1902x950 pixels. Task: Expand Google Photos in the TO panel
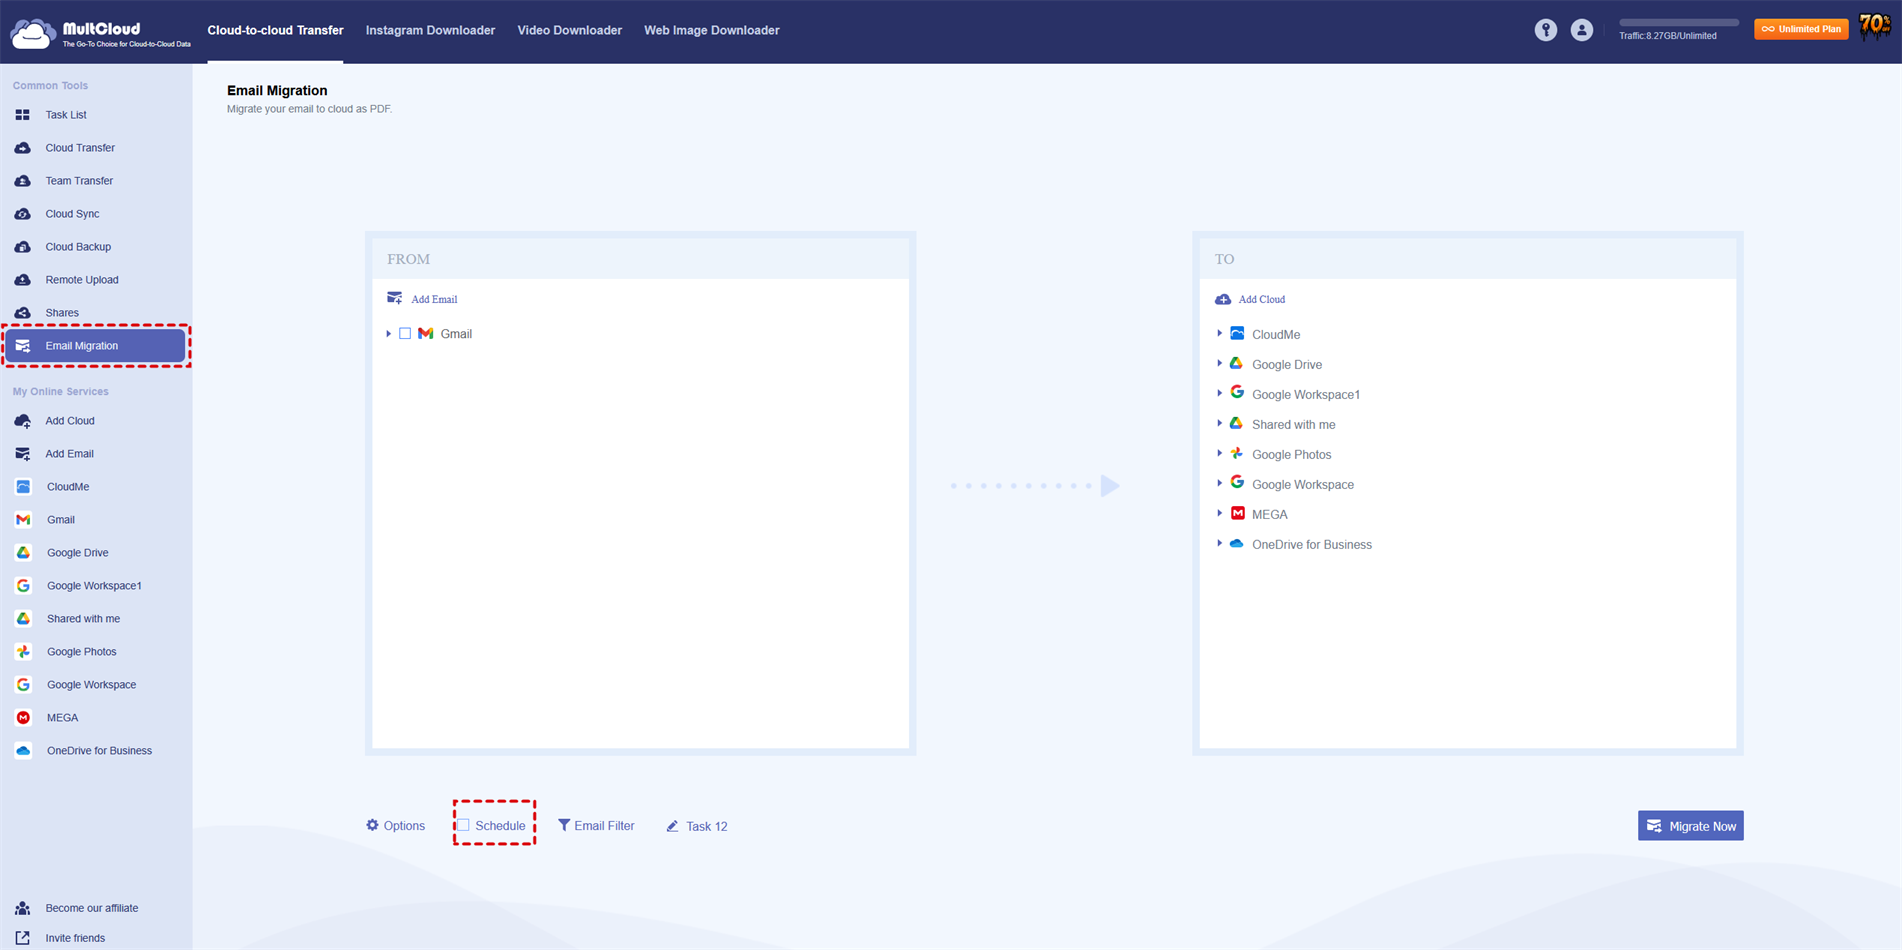click(1219, 453)
